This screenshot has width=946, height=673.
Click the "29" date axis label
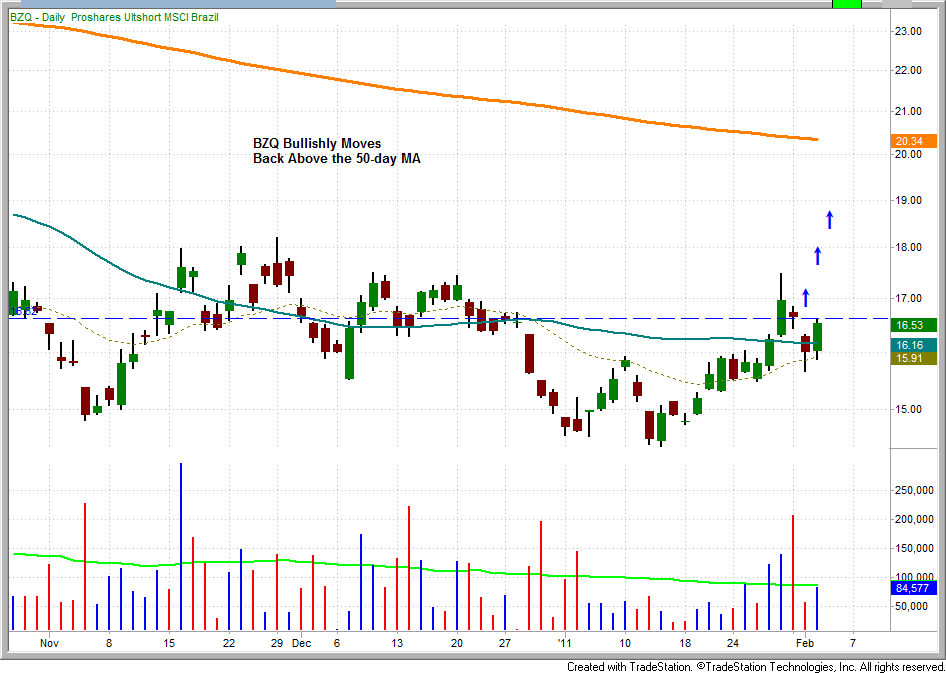tap(277, 643)
